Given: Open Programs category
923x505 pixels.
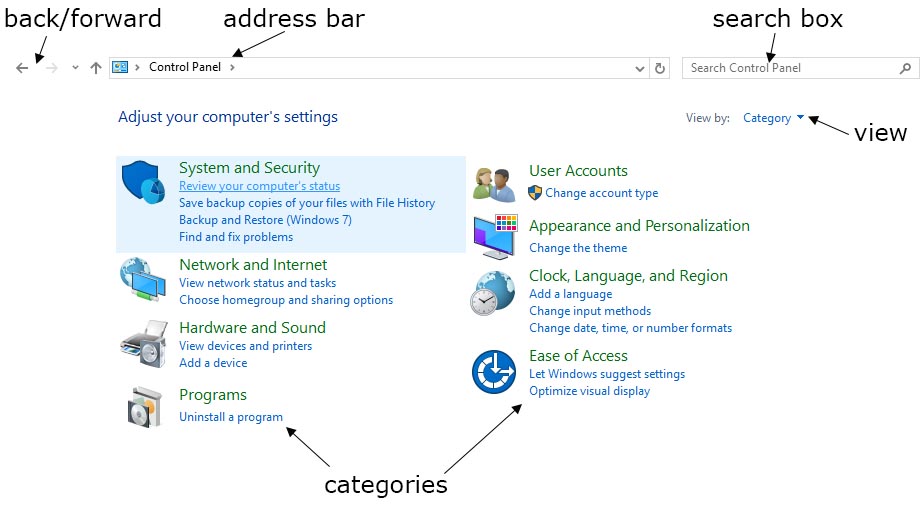Looking at the screenshot, I should point(213,396).
